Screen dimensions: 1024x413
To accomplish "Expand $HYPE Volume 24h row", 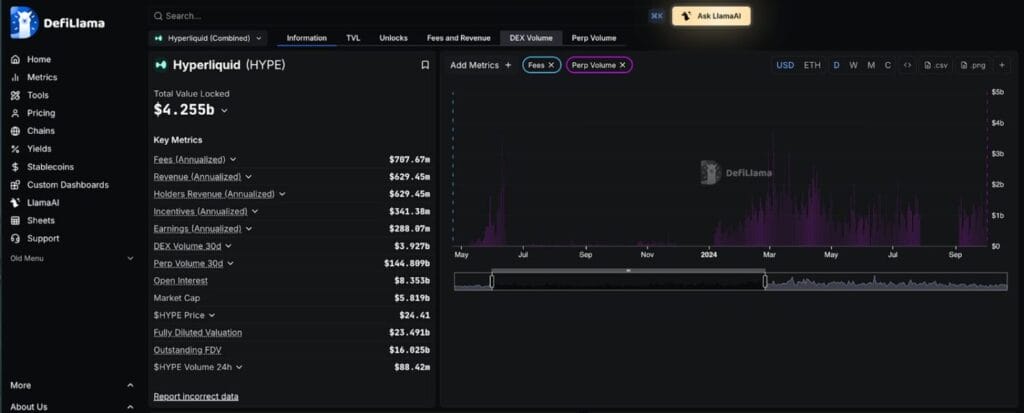I will (240, 367).
